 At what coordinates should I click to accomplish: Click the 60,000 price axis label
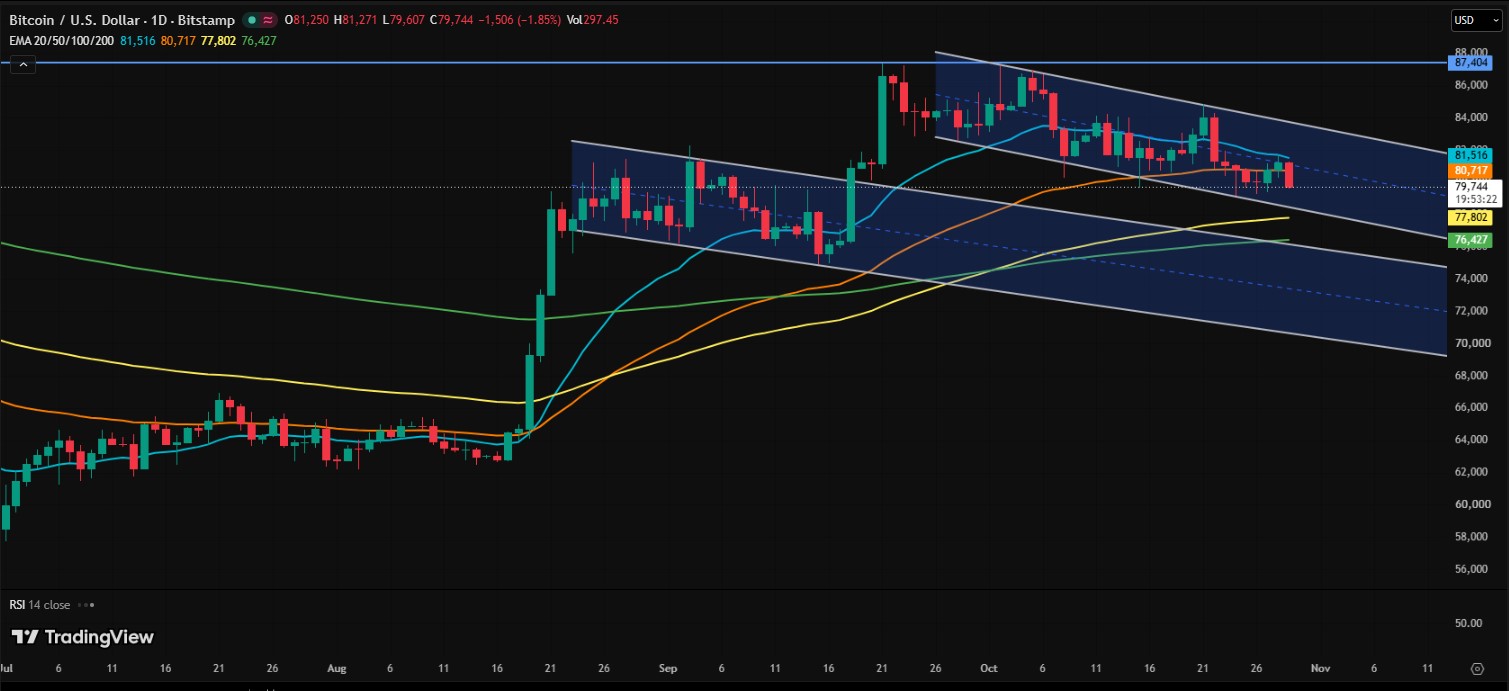click(x=1474, y=504)
